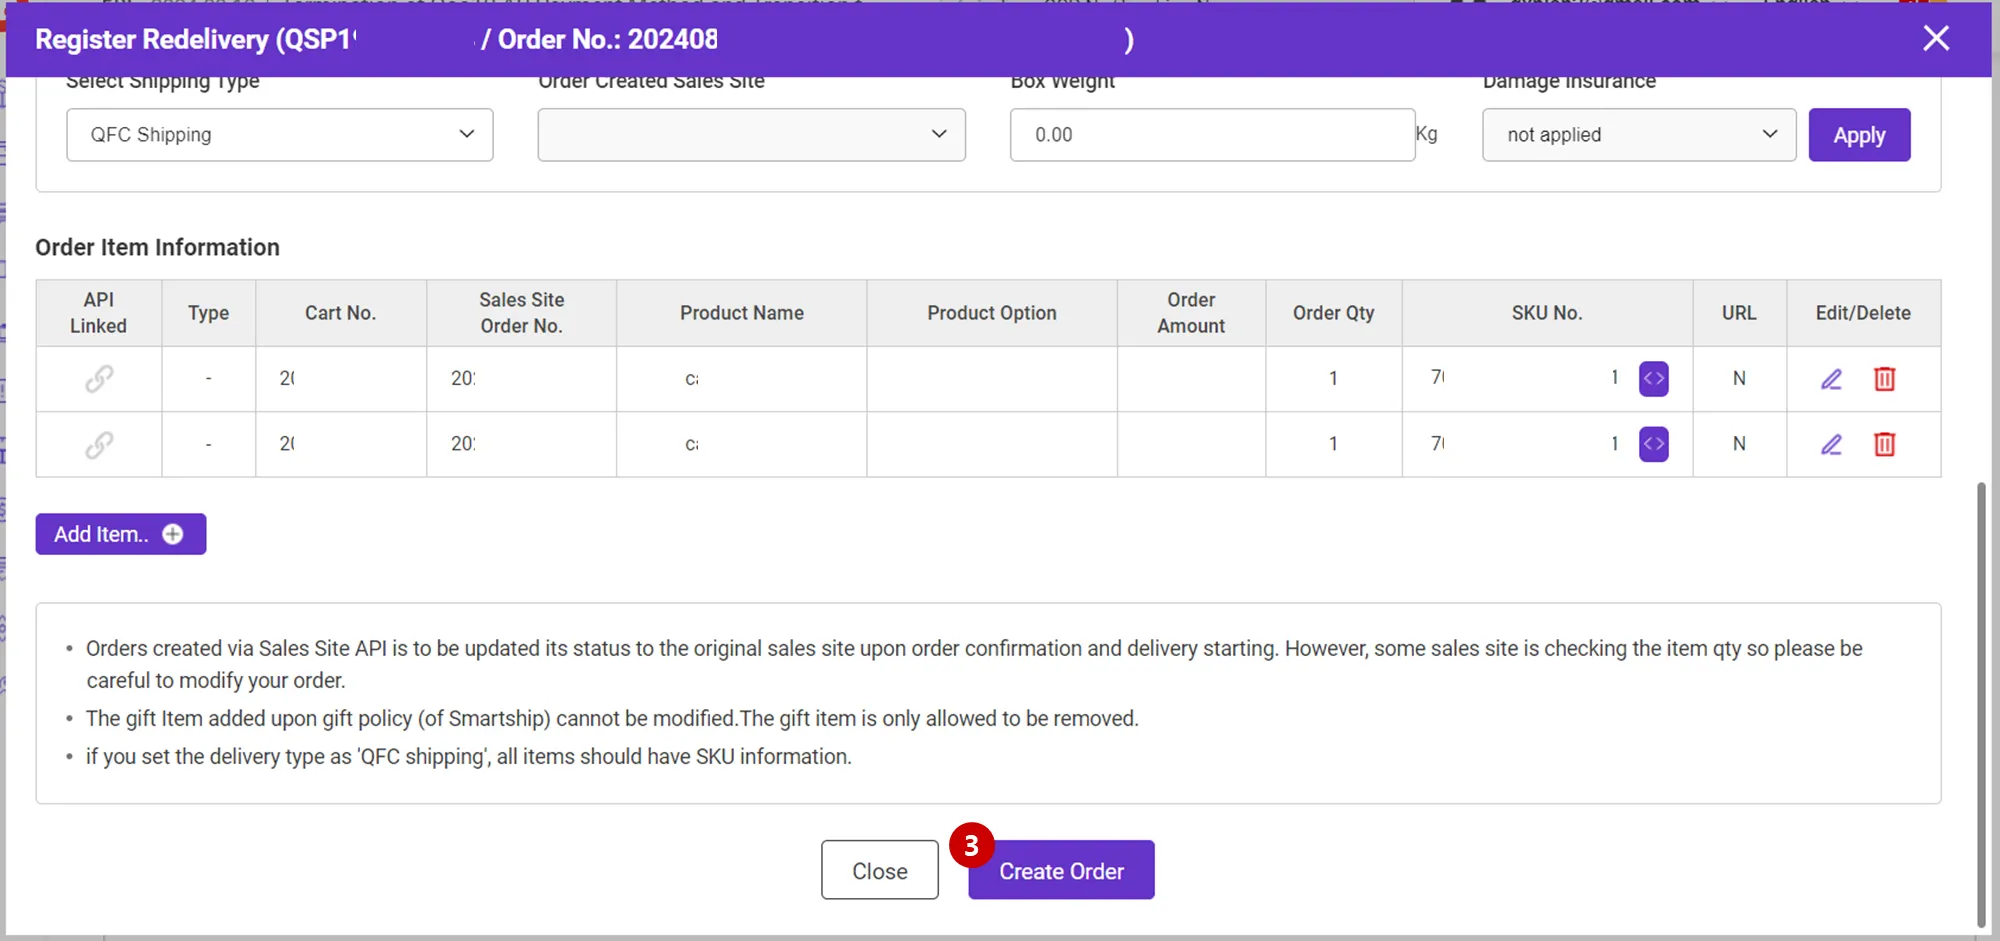
Task: Click the Create Order button
Action: click(x=1061, y=870)
